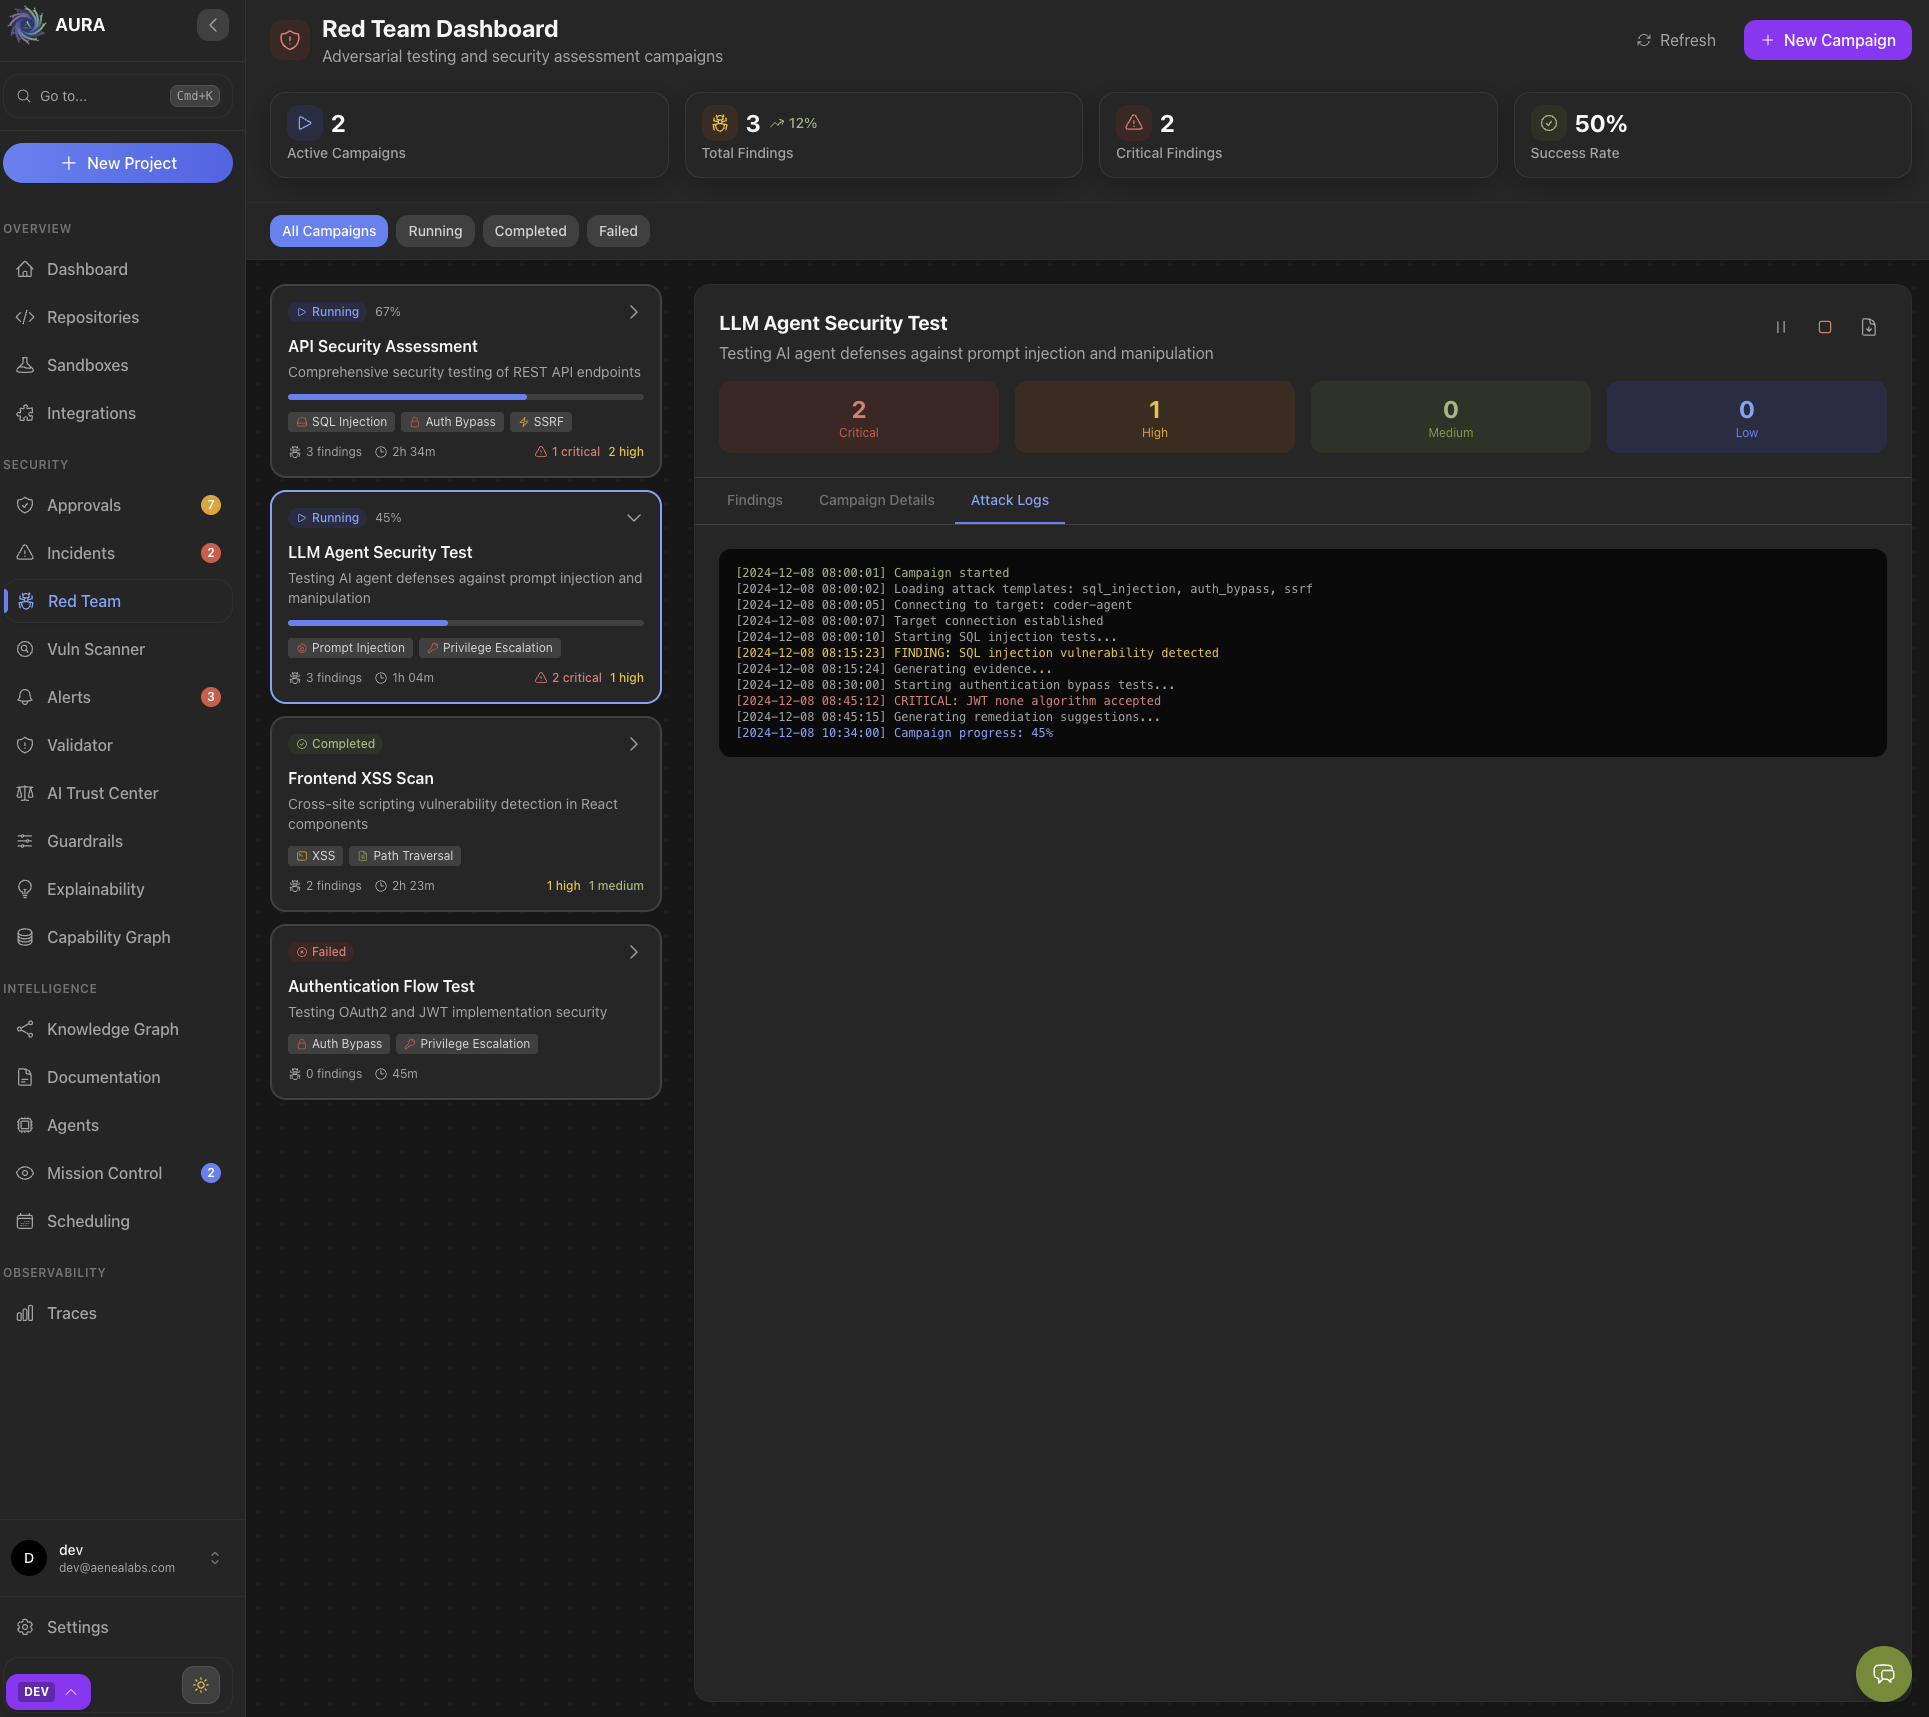This screenshot has height=1717, width=1929.
Task: Export campaign report via the file icon
Action: point(1869,327)
